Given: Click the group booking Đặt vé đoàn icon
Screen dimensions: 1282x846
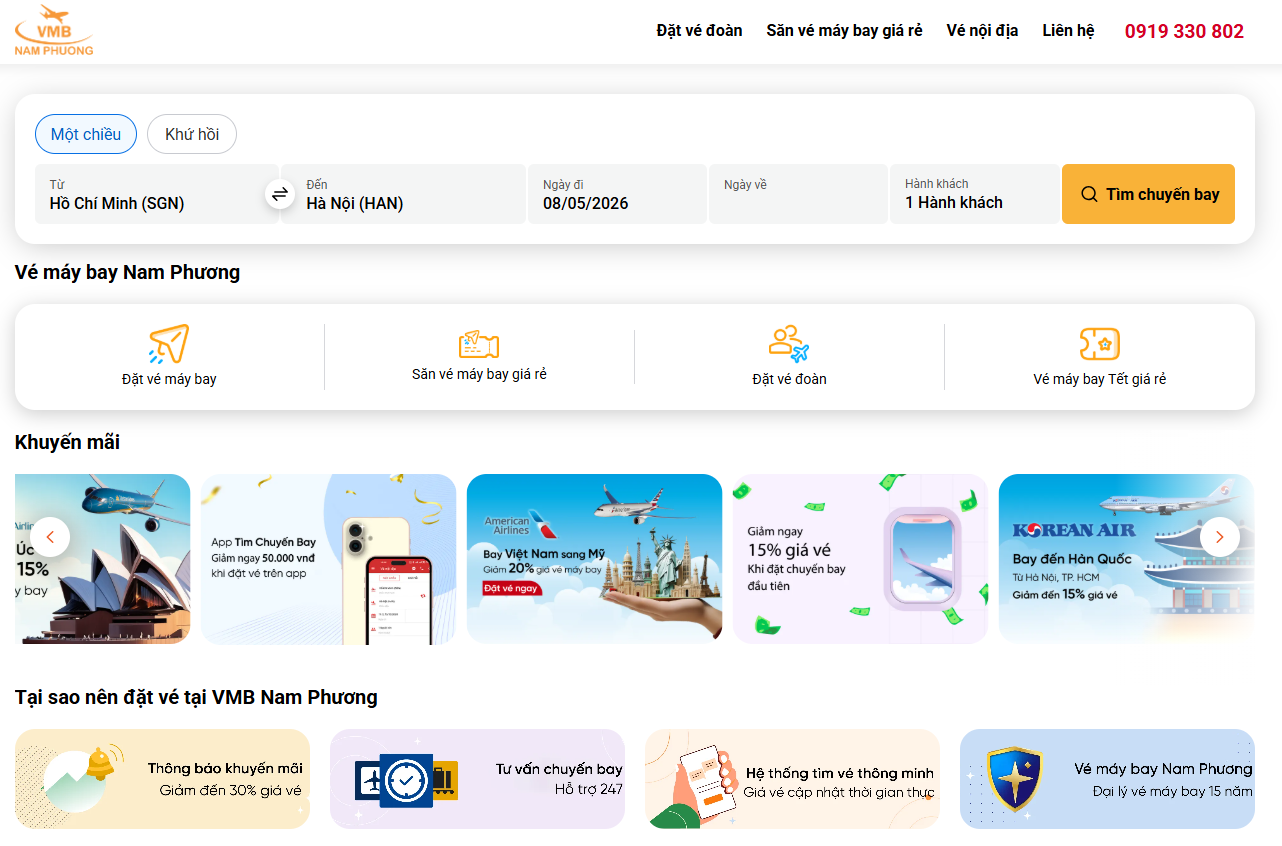Looking at the screenshot, I should click(789, 344).
